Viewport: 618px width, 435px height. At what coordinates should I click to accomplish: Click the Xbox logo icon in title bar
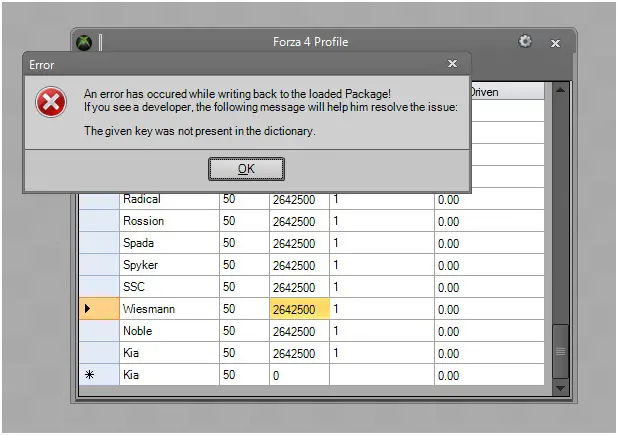pyautogui.click(x=84, y=42)
